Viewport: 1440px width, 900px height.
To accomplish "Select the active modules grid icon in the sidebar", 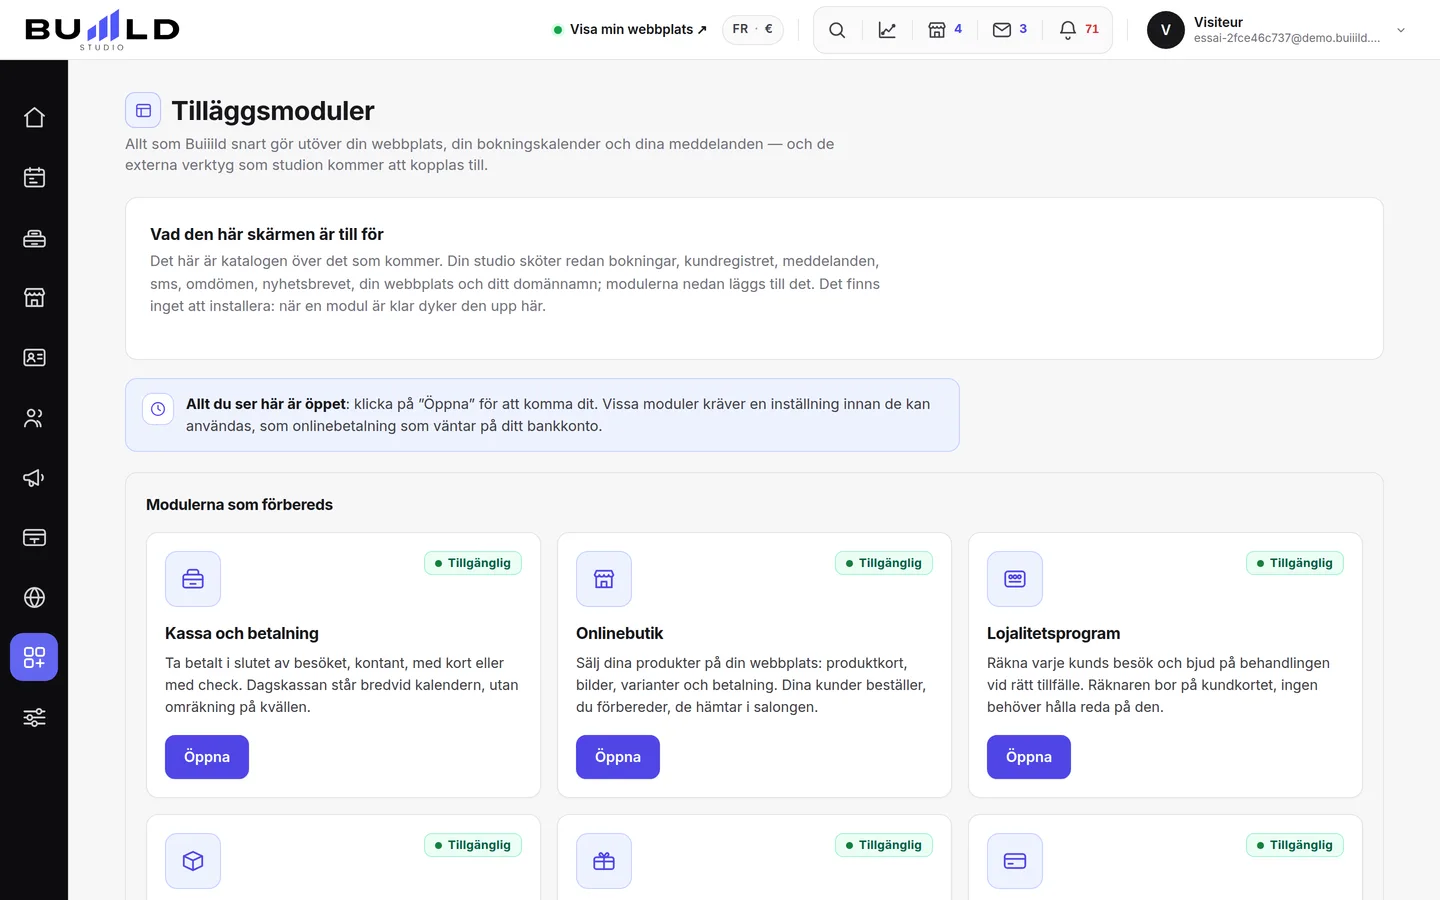I will (x=34, y=657).
